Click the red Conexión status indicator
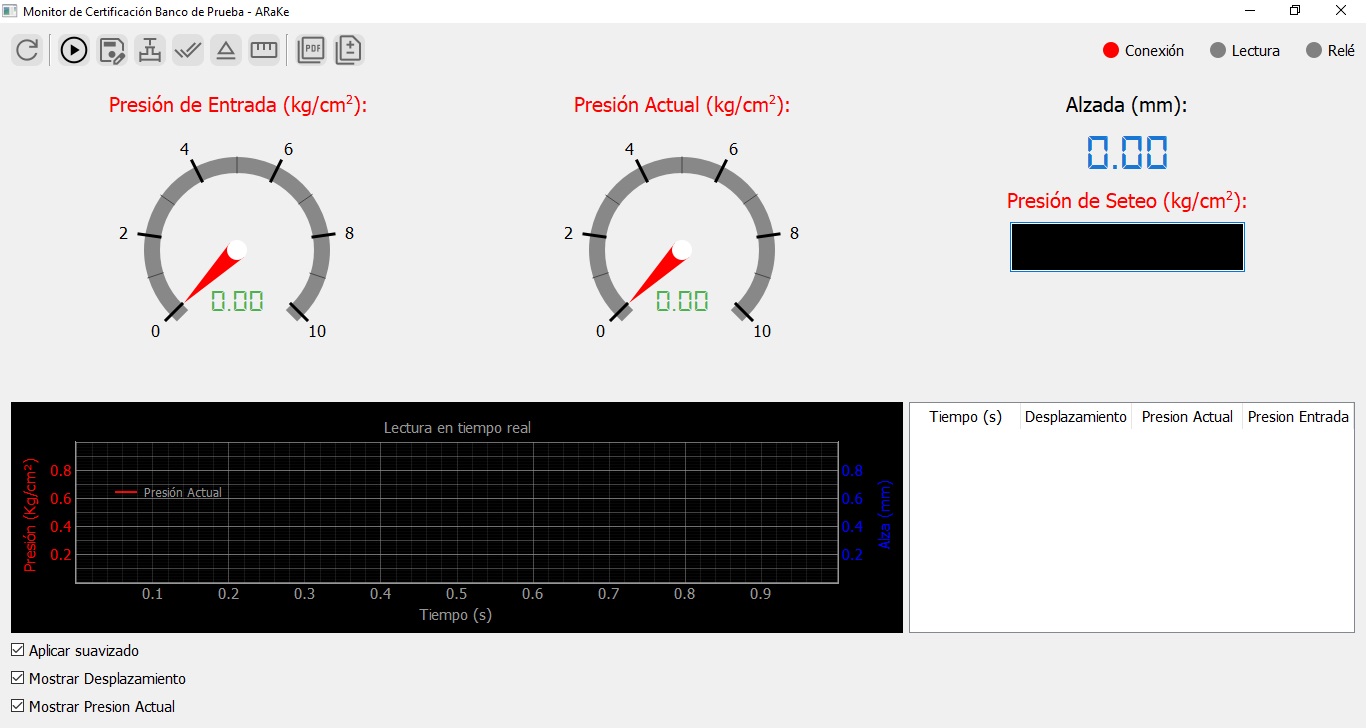Image resolution: width=1368 pixels, height=728 pixels. pyautogui.click(x=1110, y=51)
